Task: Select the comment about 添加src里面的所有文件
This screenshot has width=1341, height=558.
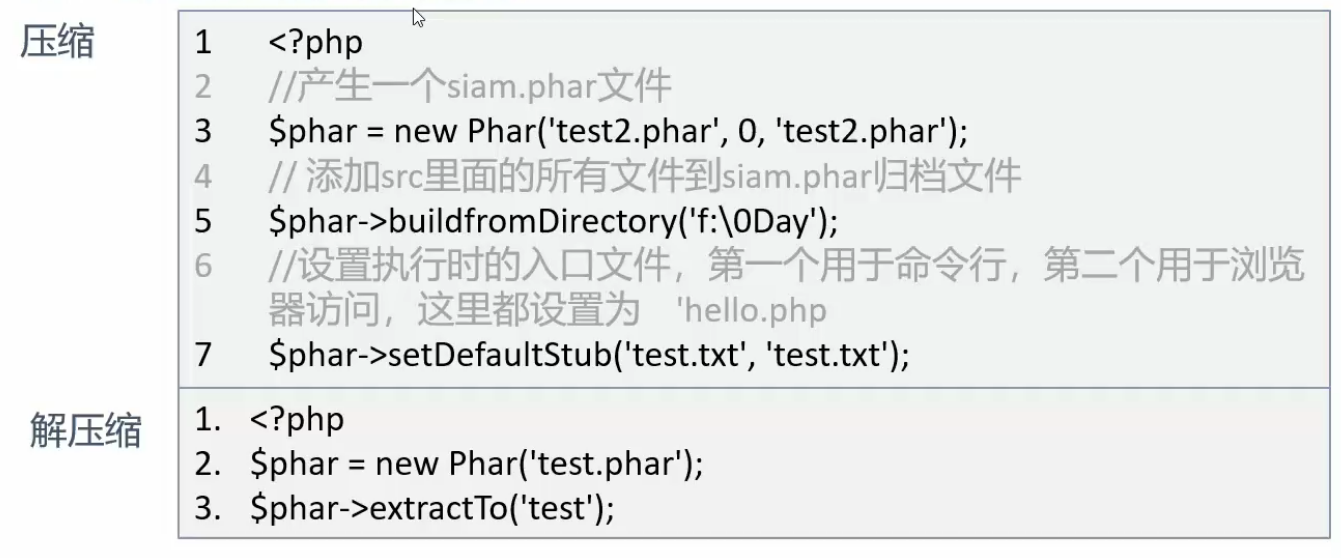Action: [x=644, y=176]
